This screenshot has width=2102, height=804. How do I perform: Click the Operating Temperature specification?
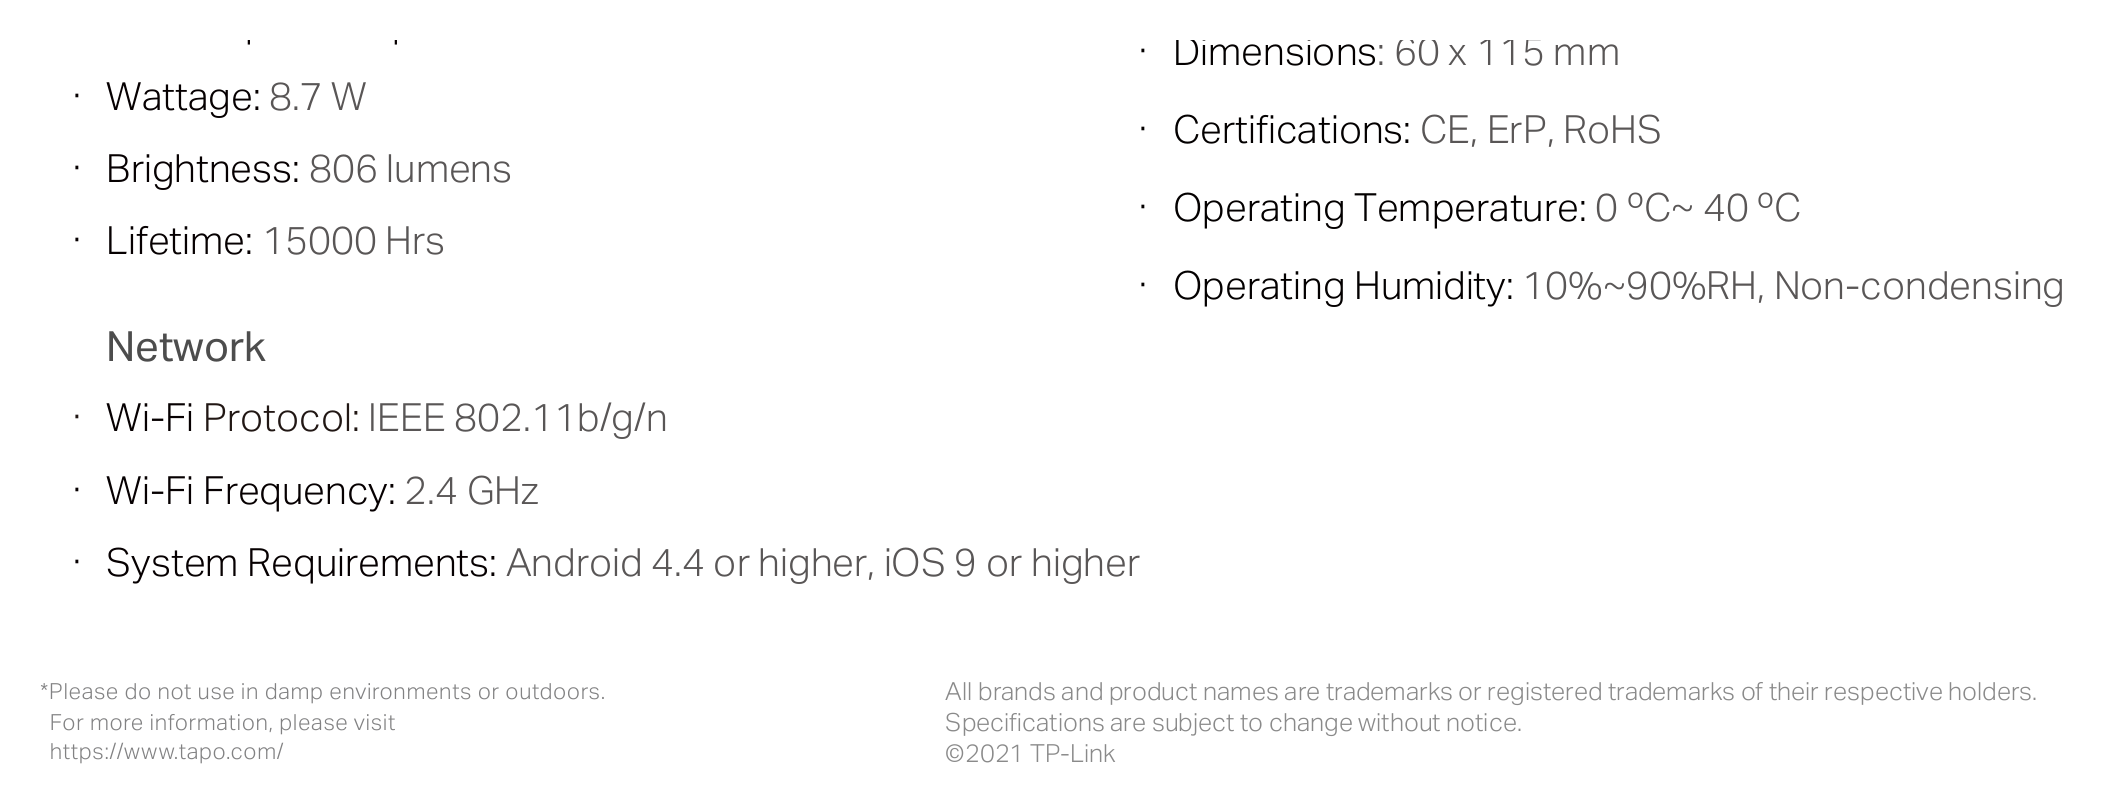(1486, 208)
